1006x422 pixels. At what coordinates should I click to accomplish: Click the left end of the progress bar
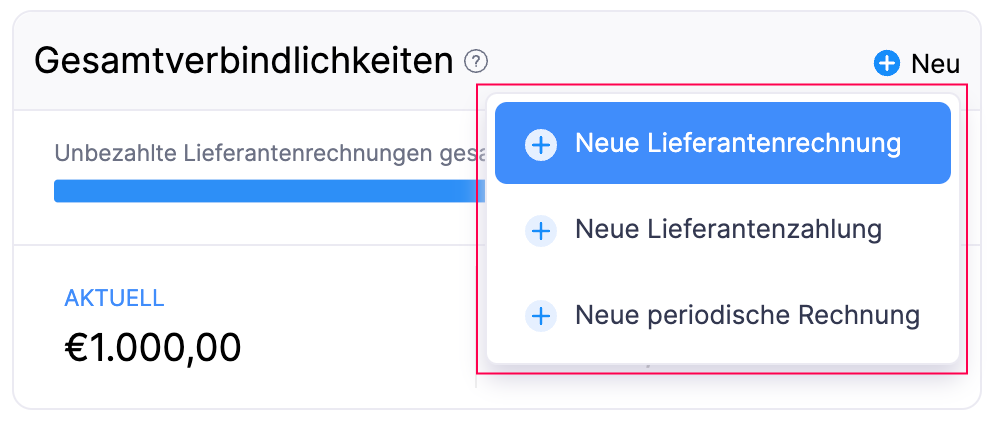(62, 191)
